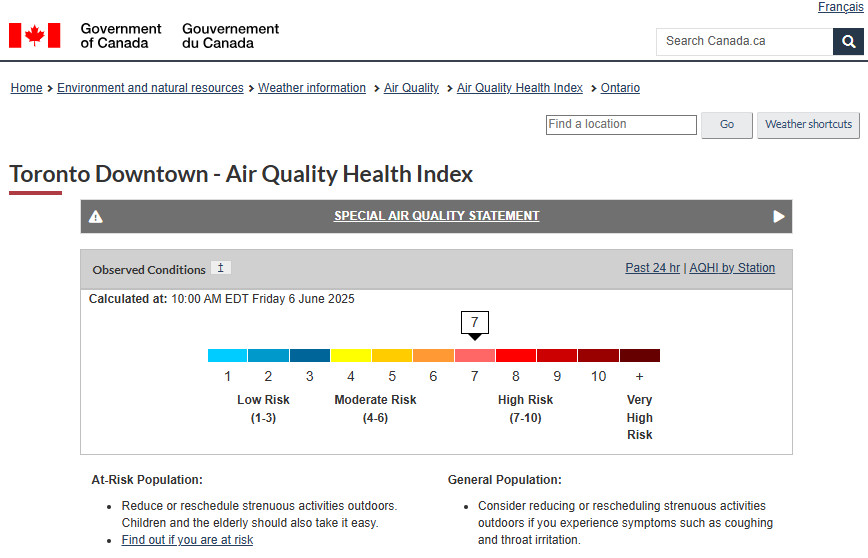Image resolution: width=868 pixels, height=558 pixels.
Task: Click the light blue level 1 color block
Action: click(227, 355)
